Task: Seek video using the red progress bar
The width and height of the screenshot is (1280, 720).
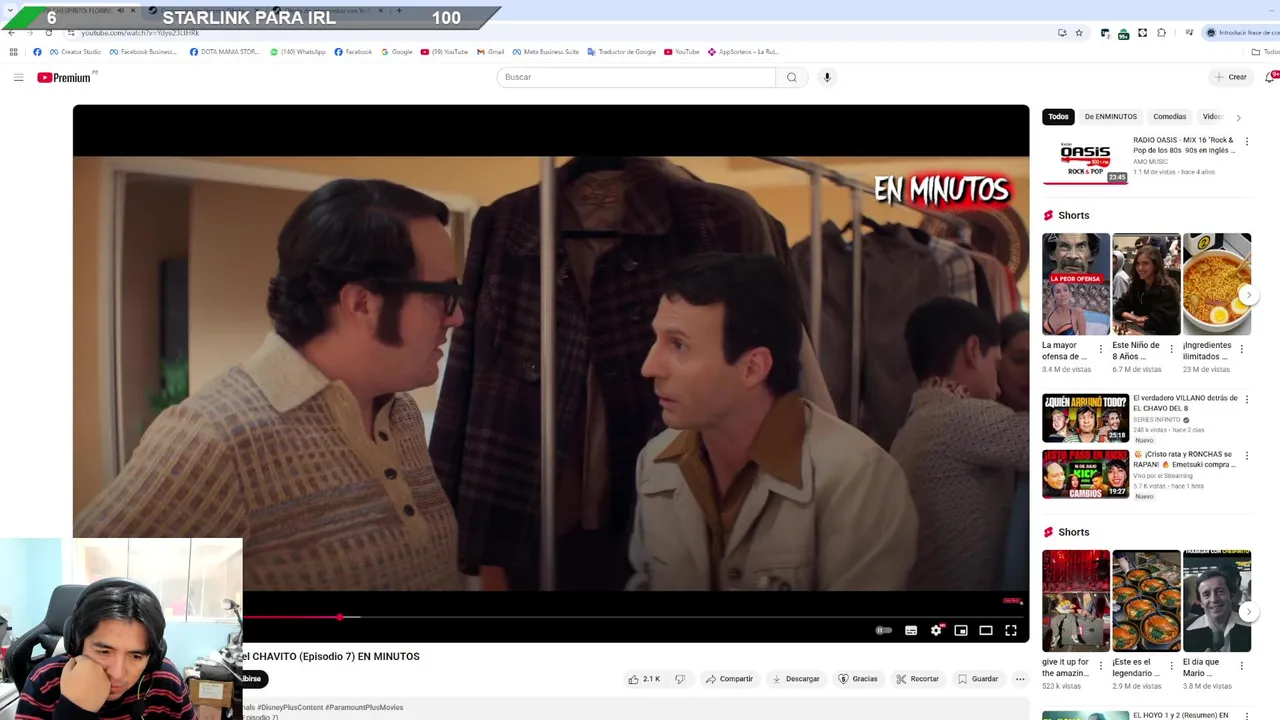Action: coord(633,617)
